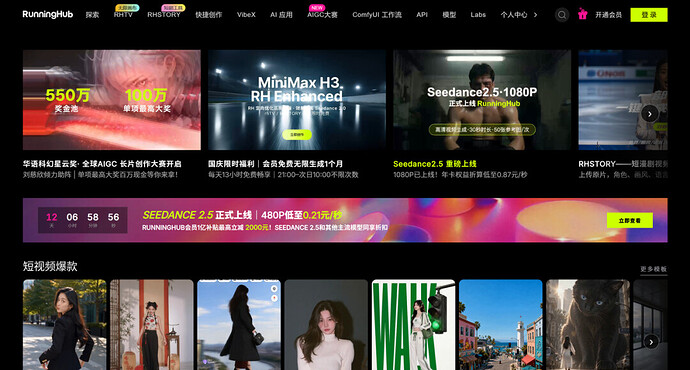Screen dimensions: 690x370
Task: Open AIGC大赛 nav item
Action: pyautogui.click(x=322, y=15)
